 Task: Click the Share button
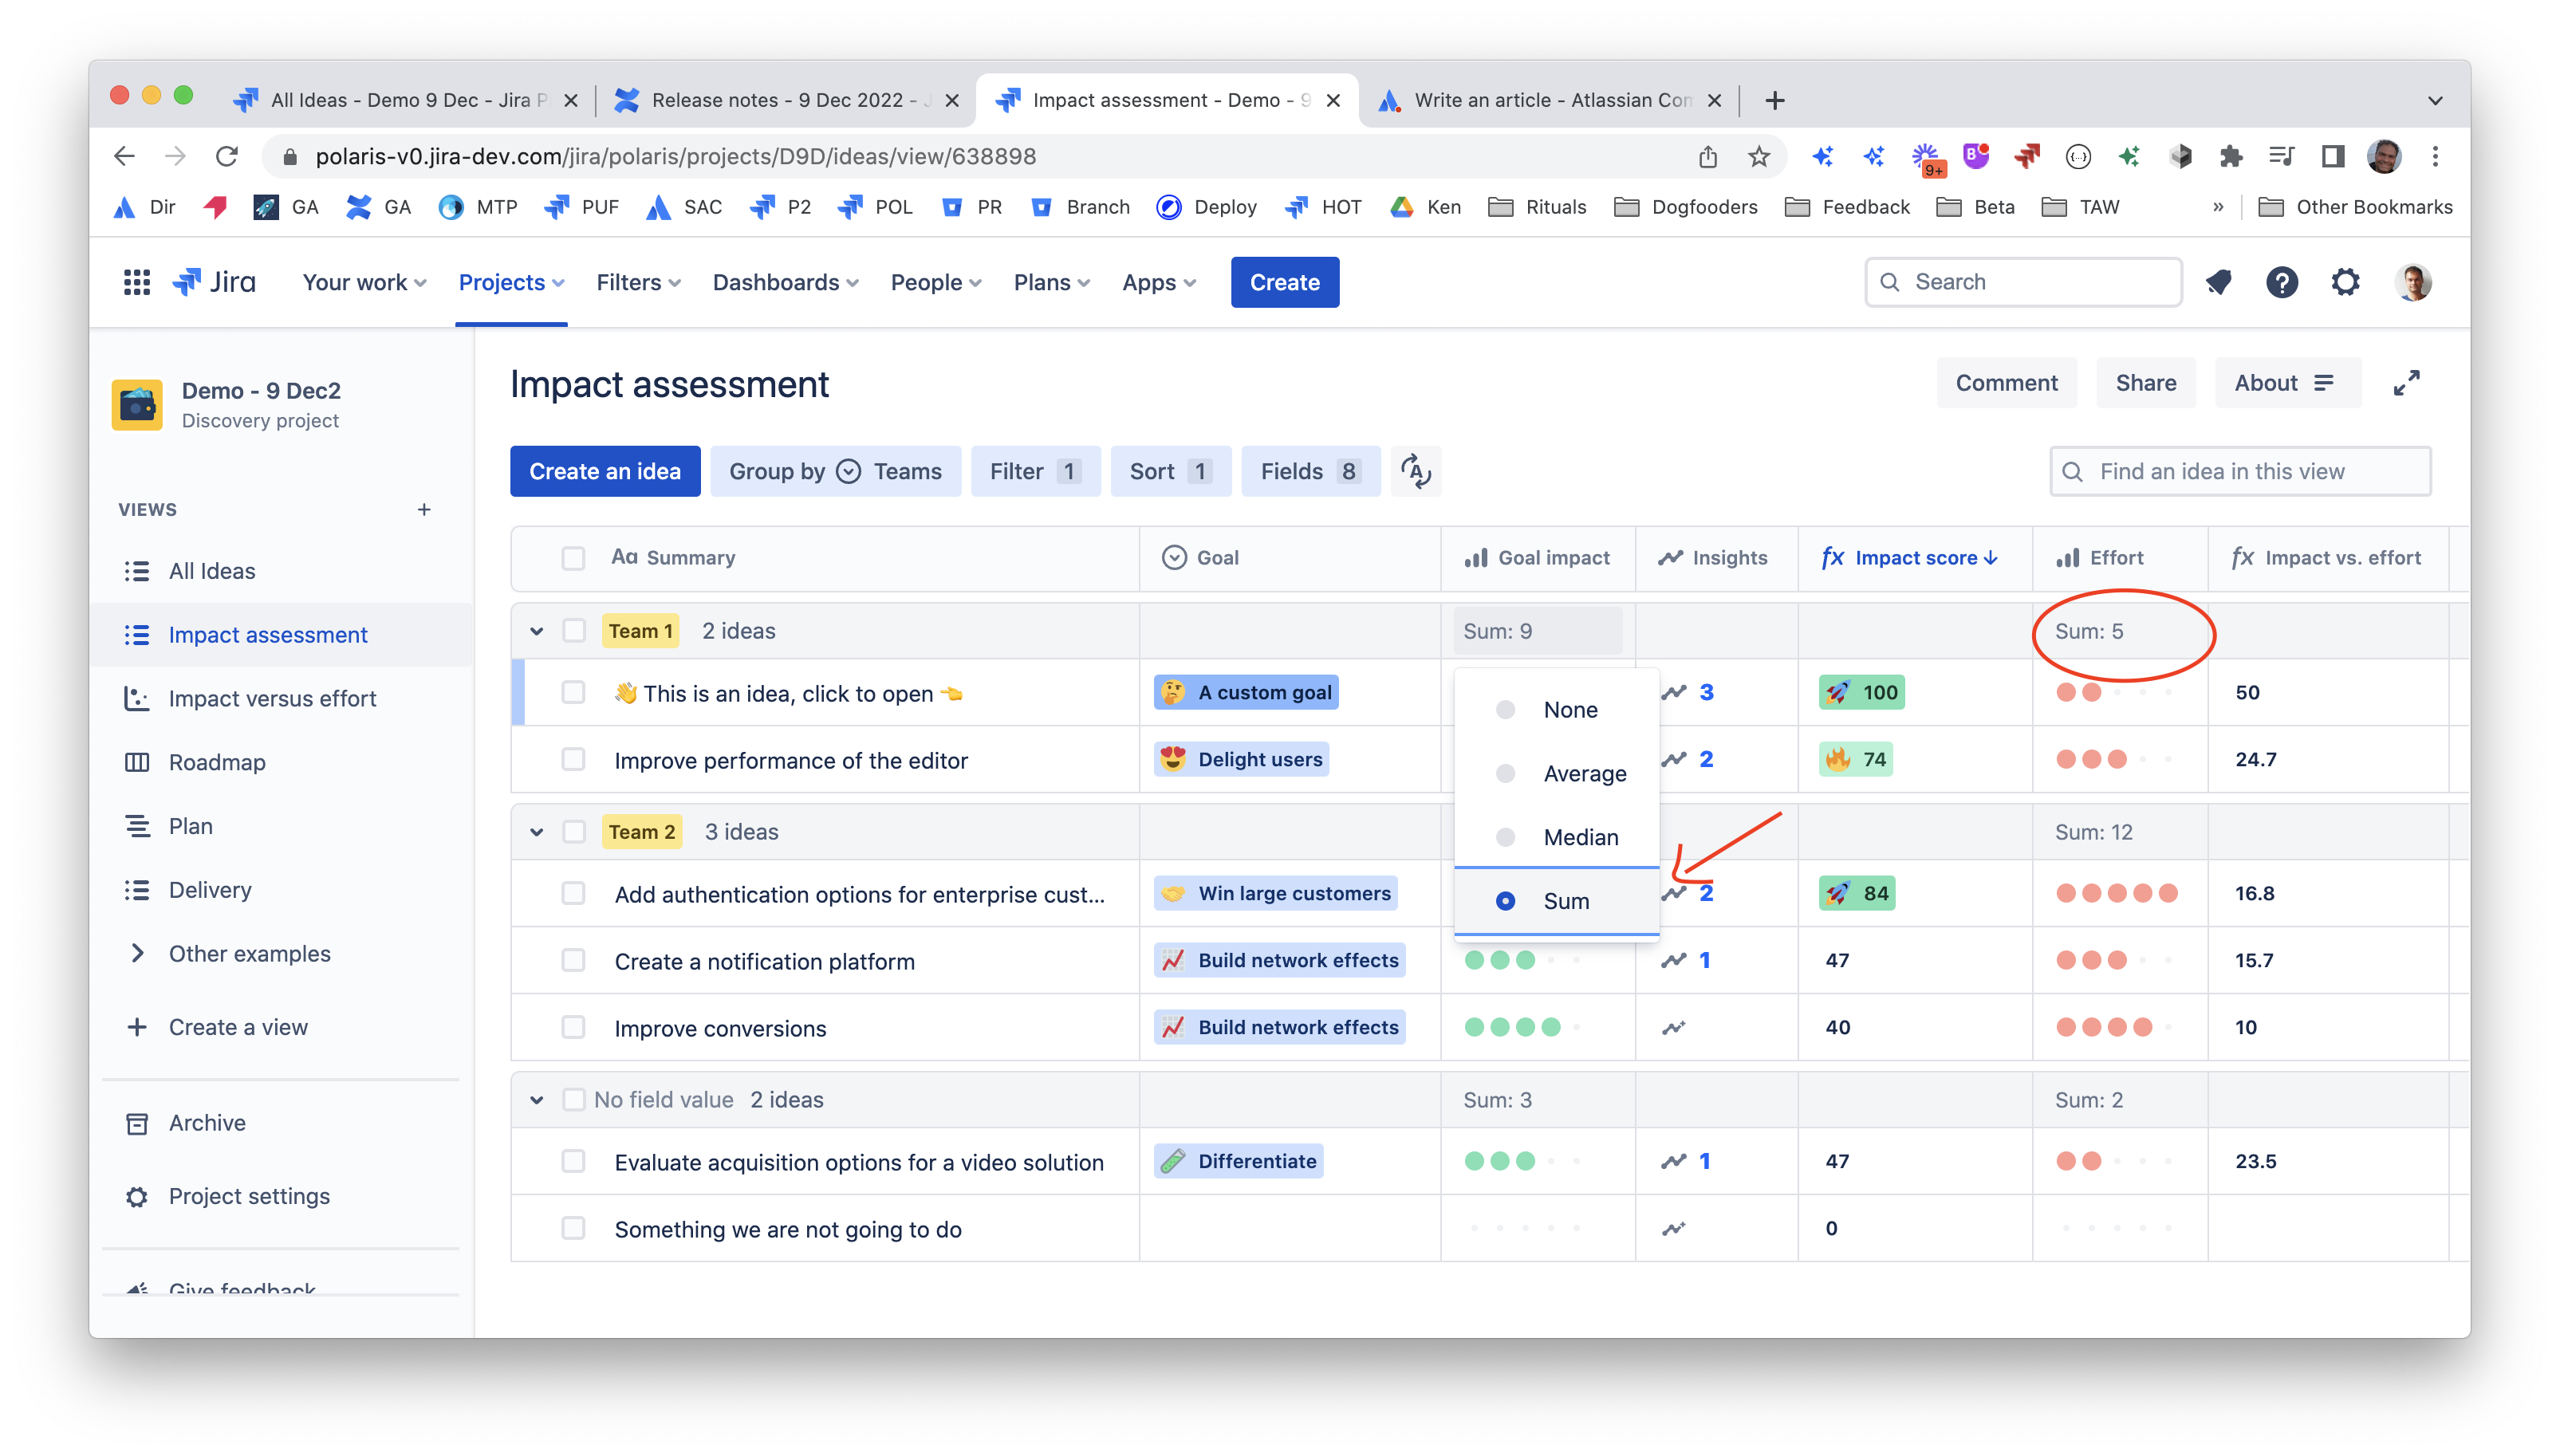(2145, 383)
